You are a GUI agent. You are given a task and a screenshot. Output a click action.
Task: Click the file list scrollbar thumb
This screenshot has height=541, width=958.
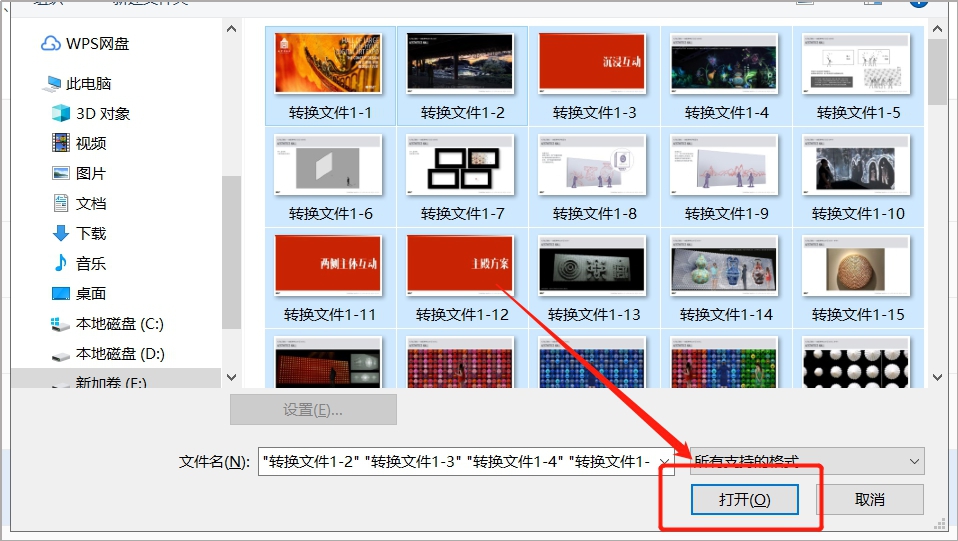click(937, 72)
